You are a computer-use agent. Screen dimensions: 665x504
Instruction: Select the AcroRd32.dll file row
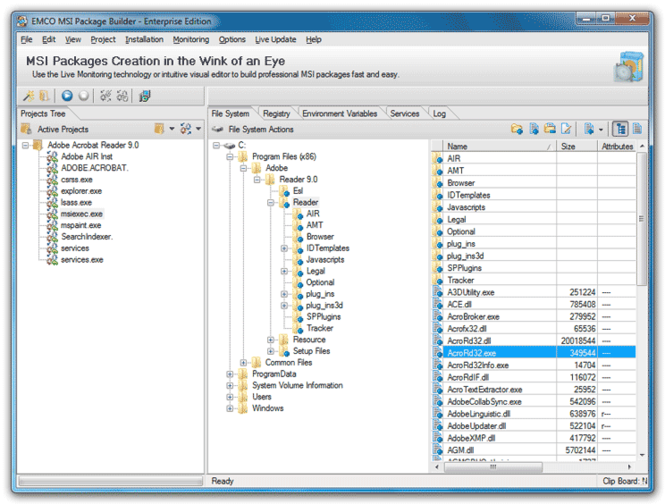coord(534,341)
